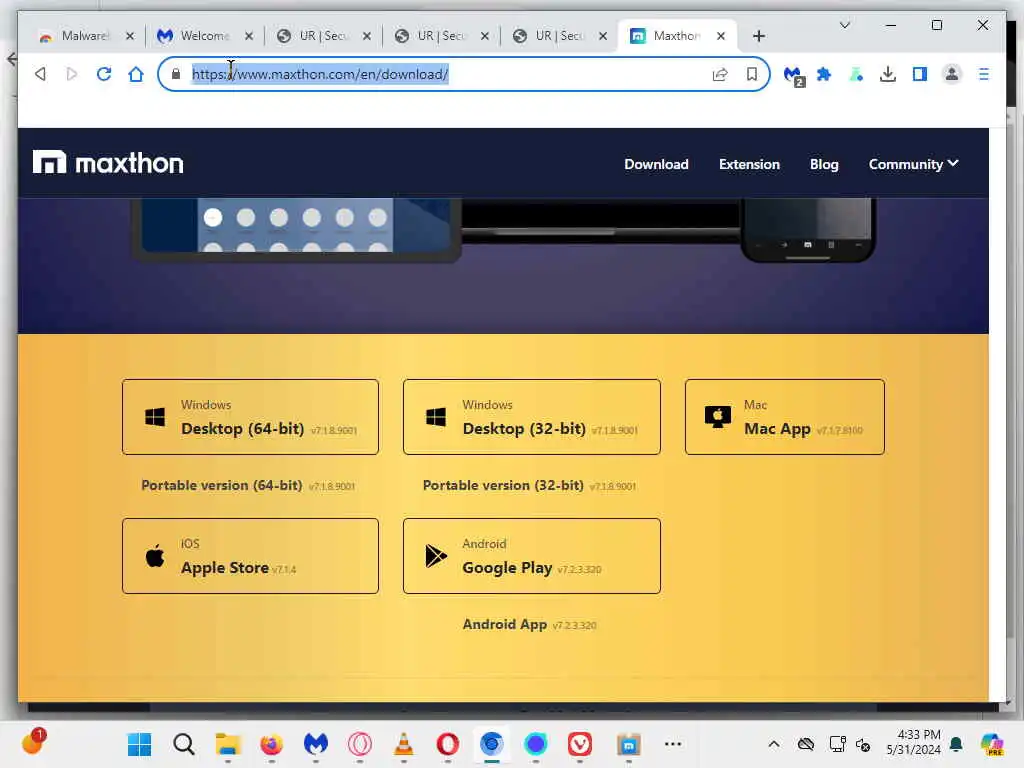Download Windows Desktop (64-bit)
This screenshot has height=768, width=1024.
250,417
